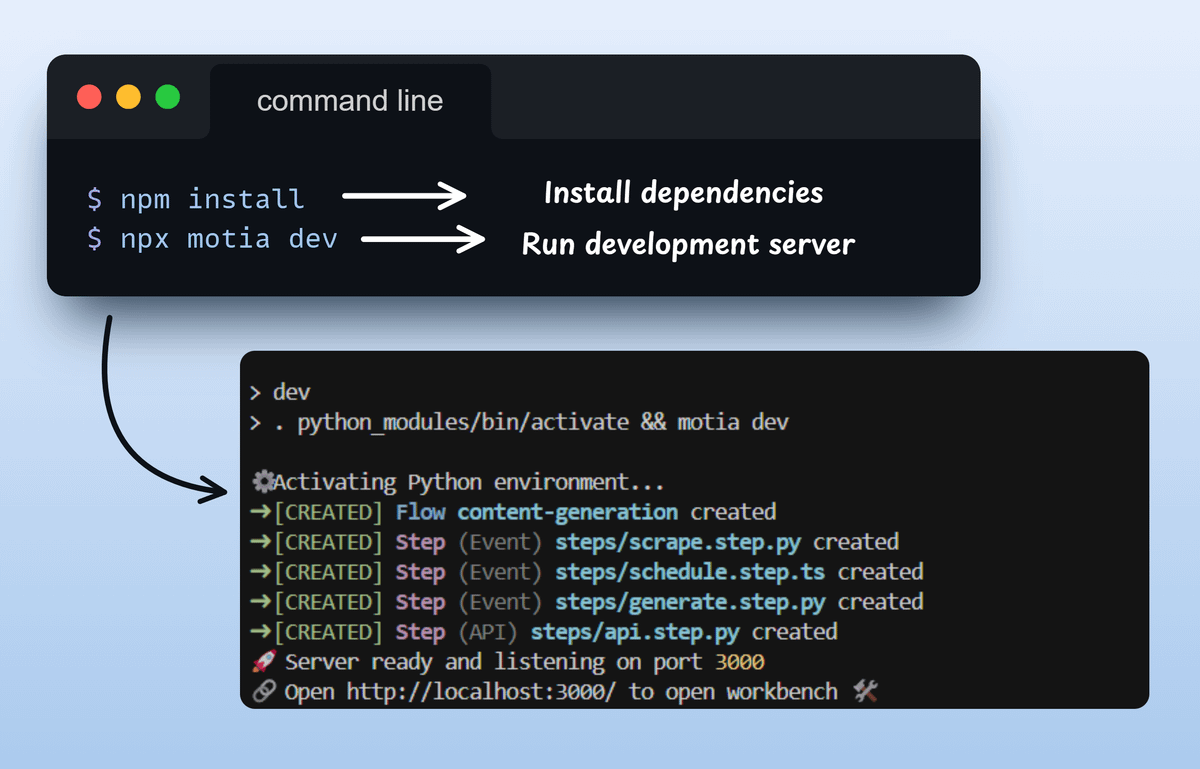Viewport: 1200px width, 769px height.
Task: Click the [CREATED] tag on Flow line
Action: click(x=328, y=512)
